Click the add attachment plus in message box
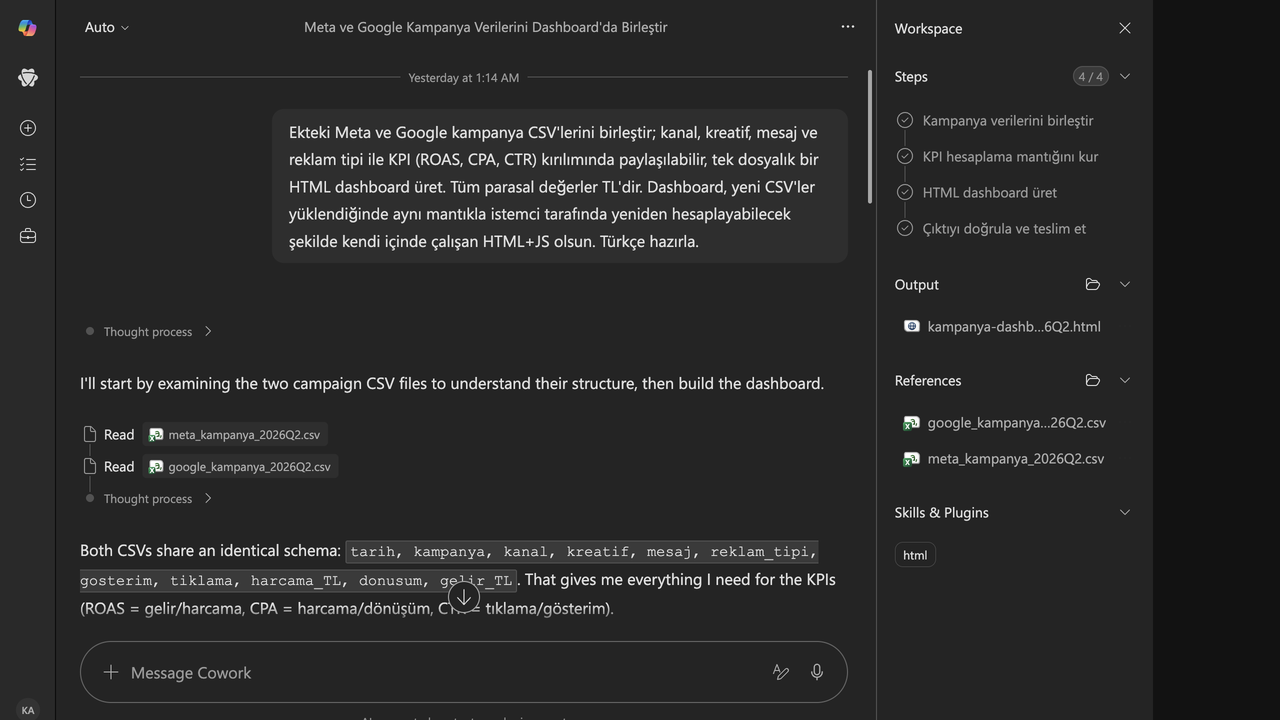This screenshot has width=1280, height=720. 111,672
